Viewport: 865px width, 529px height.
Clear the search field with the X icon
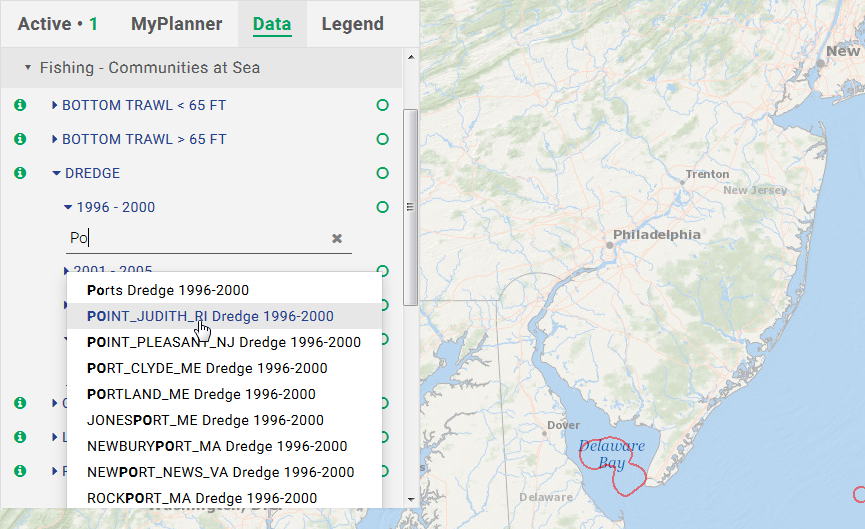coord(337,238)
